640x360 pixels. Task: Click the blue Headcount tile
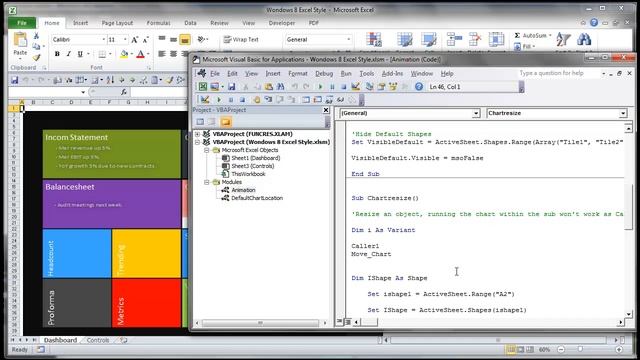(x=77, y=253)
